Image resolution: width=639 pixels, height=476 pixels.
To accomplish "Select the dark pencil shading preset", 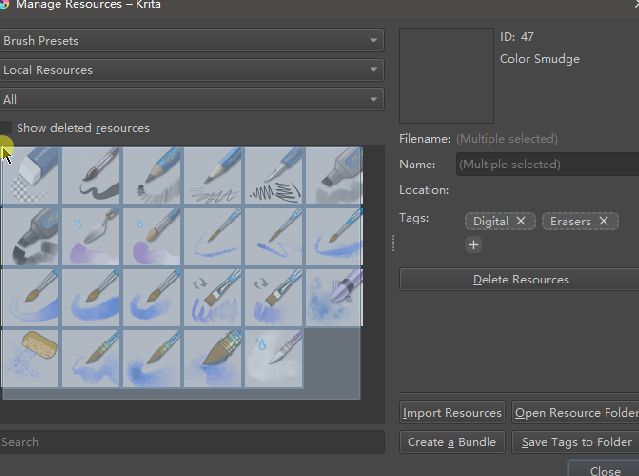I will tap(152, 175).
